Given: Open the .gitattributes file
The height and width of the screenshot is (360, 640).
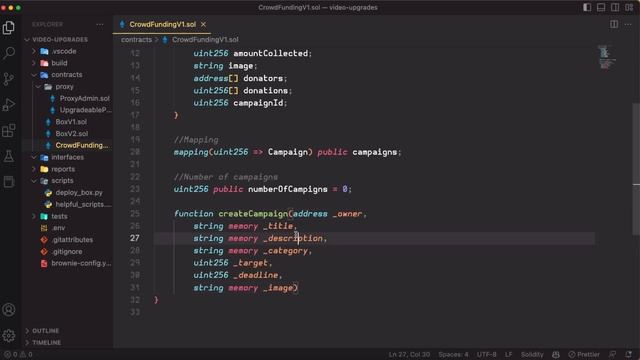Looking at the screenshot, I should click(72, 240).
